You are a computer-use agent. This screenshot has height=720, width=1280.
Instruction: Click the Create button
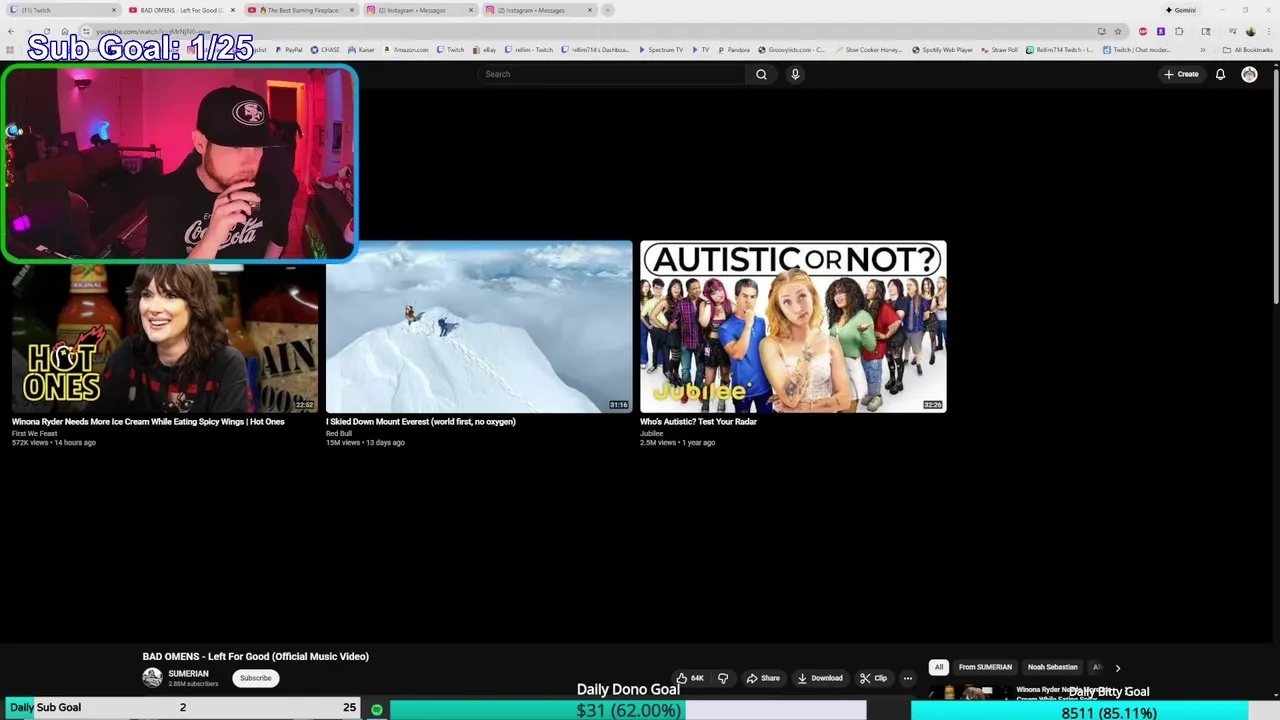click(1181, 74)
